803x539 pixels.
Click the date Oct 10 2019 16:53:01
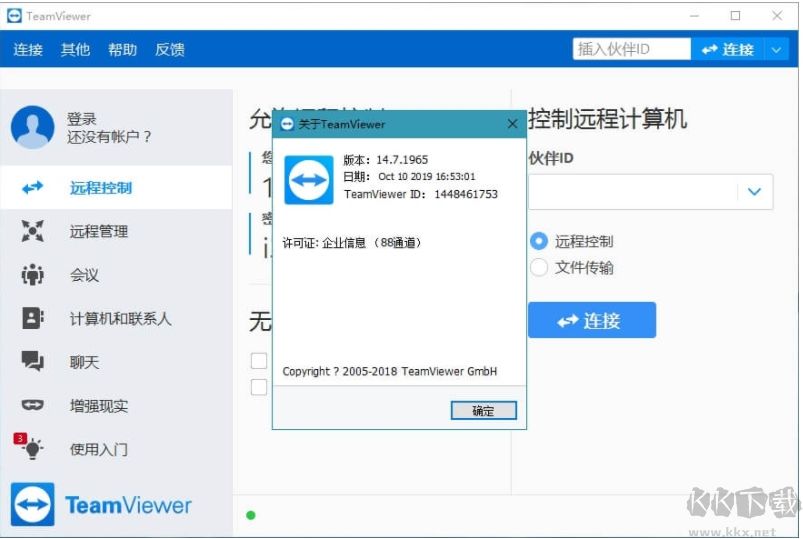point(427,177)
